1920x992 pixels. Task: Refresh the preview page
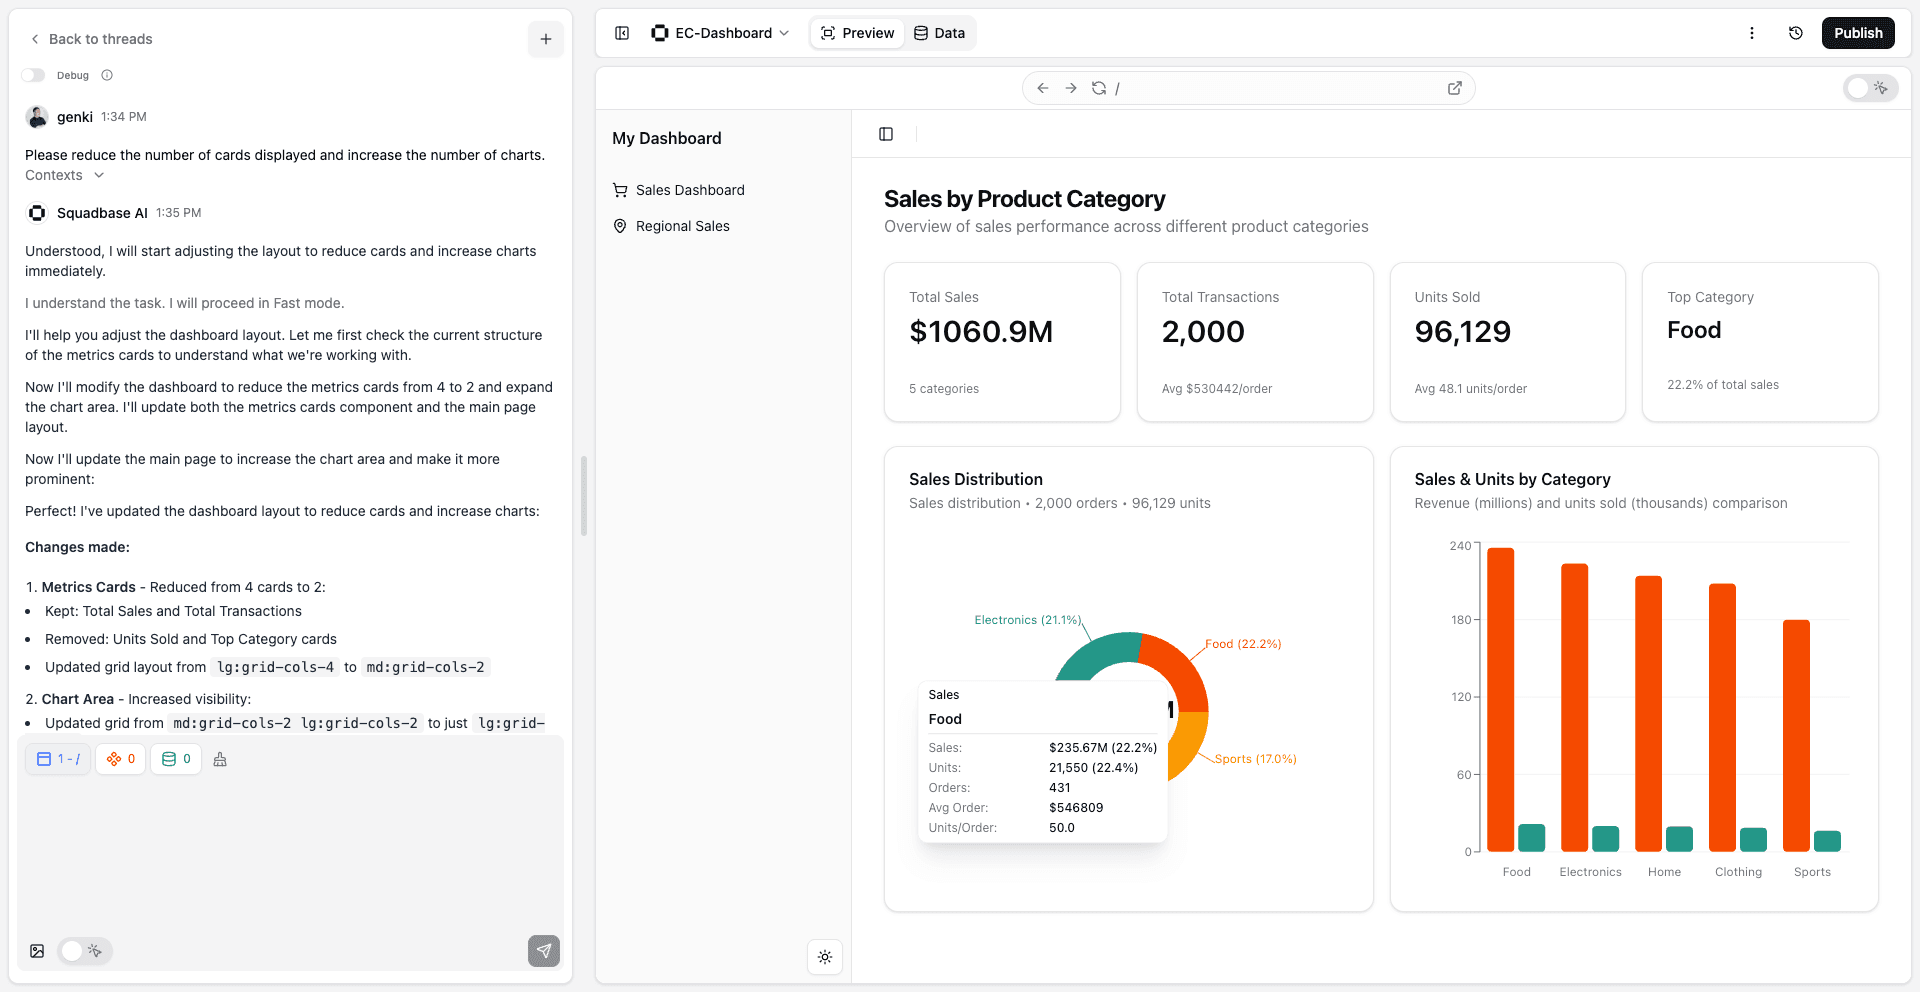pos(1098,88)
